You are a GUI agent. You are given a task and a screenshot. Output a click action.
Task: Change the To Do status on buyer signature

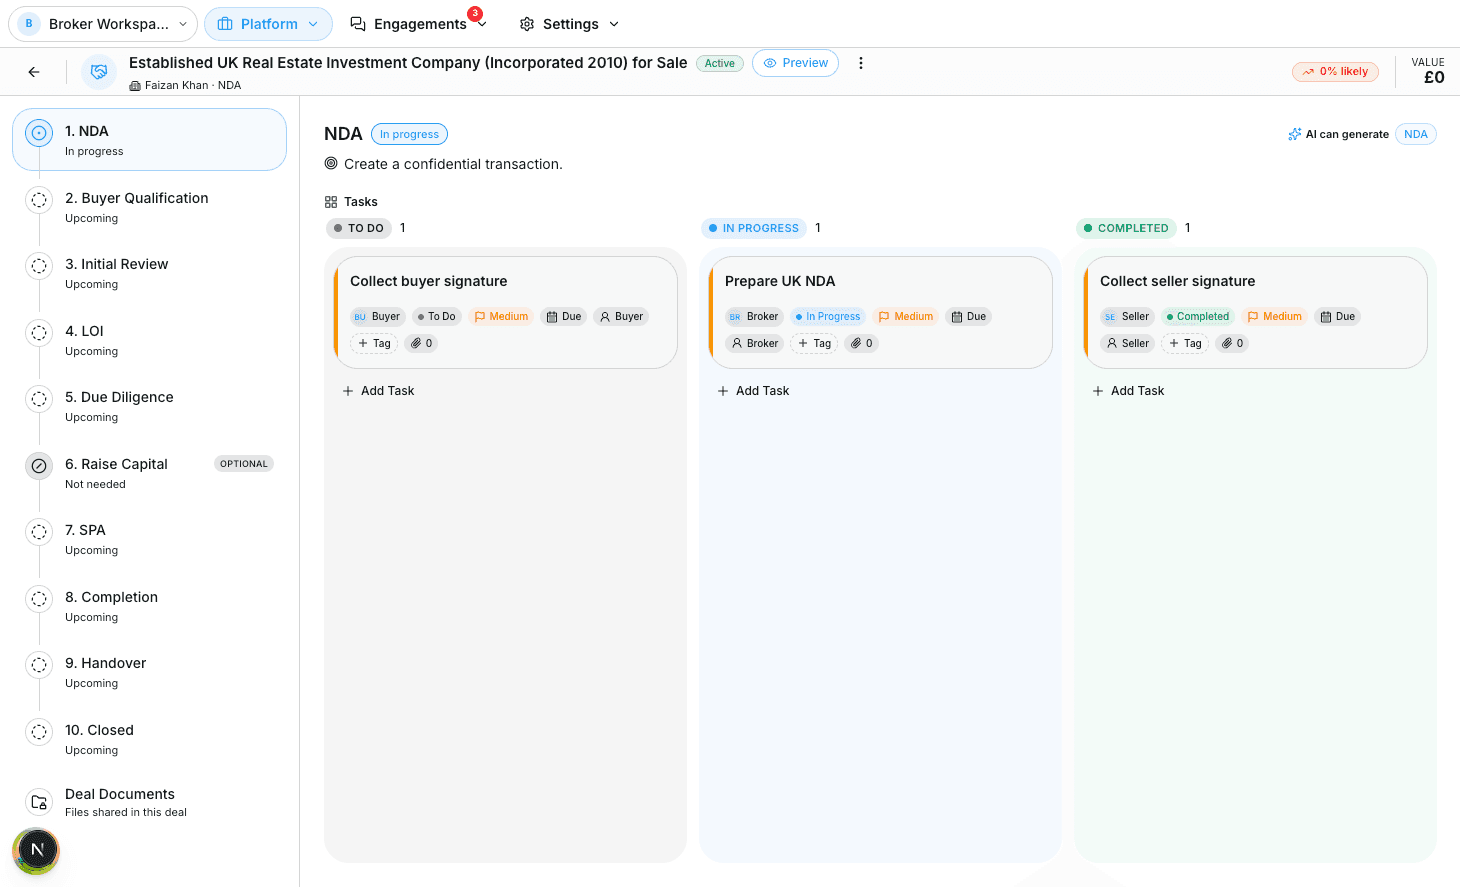(x=436, y=316)
